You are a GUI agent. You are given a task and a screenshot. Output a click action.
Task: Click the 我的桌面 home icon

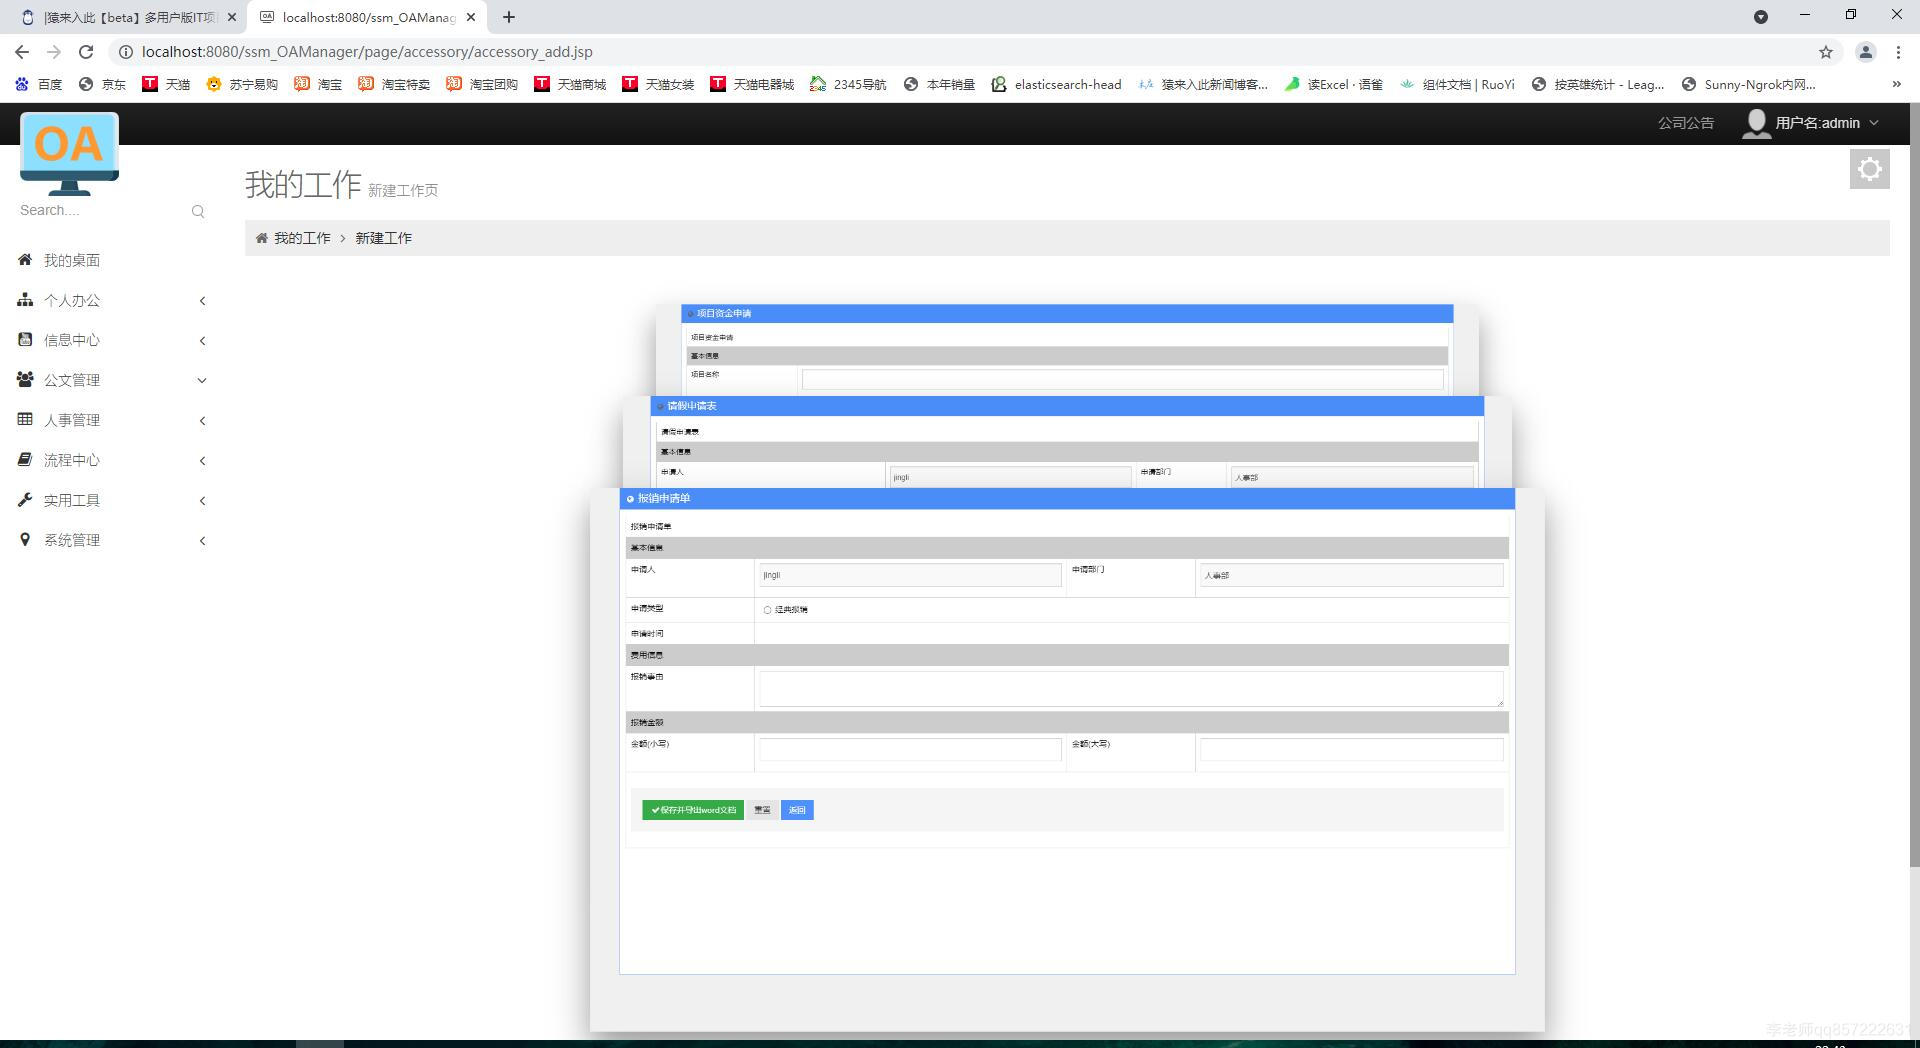(x=25, y=260)
